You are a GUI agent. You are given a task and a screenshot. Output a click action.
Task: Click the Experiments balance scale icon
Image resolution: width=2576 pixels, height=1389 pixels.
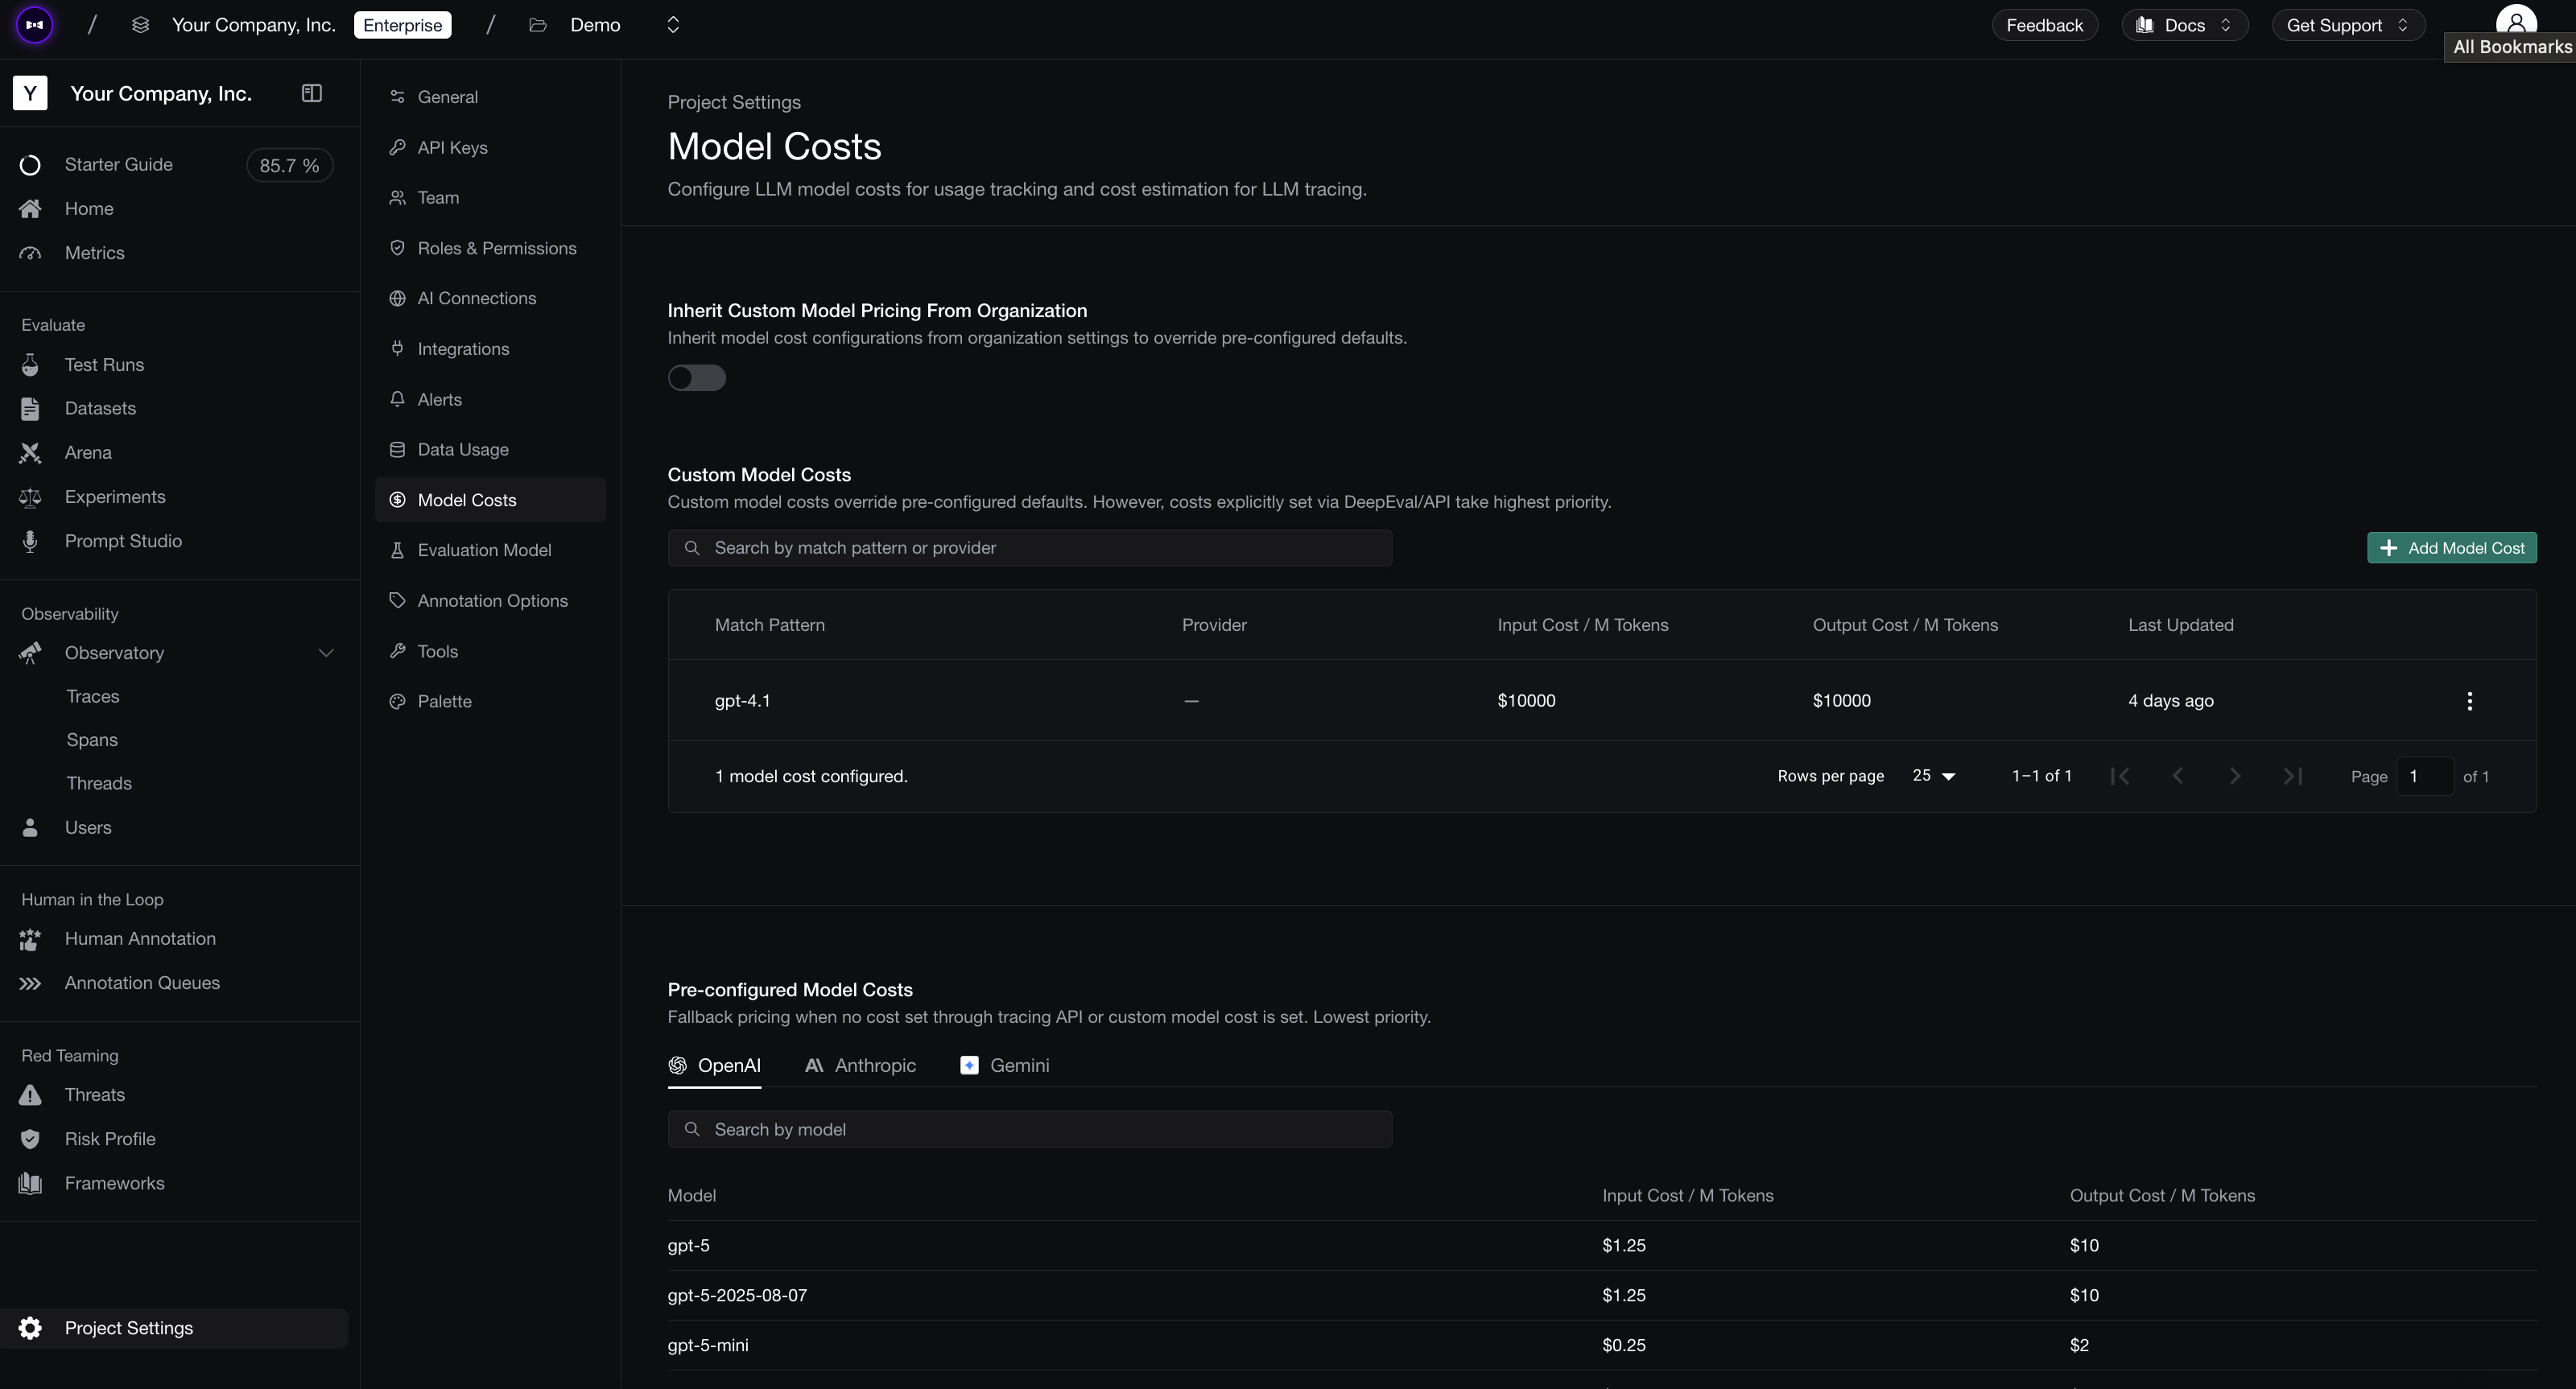[x=30, y=497]
